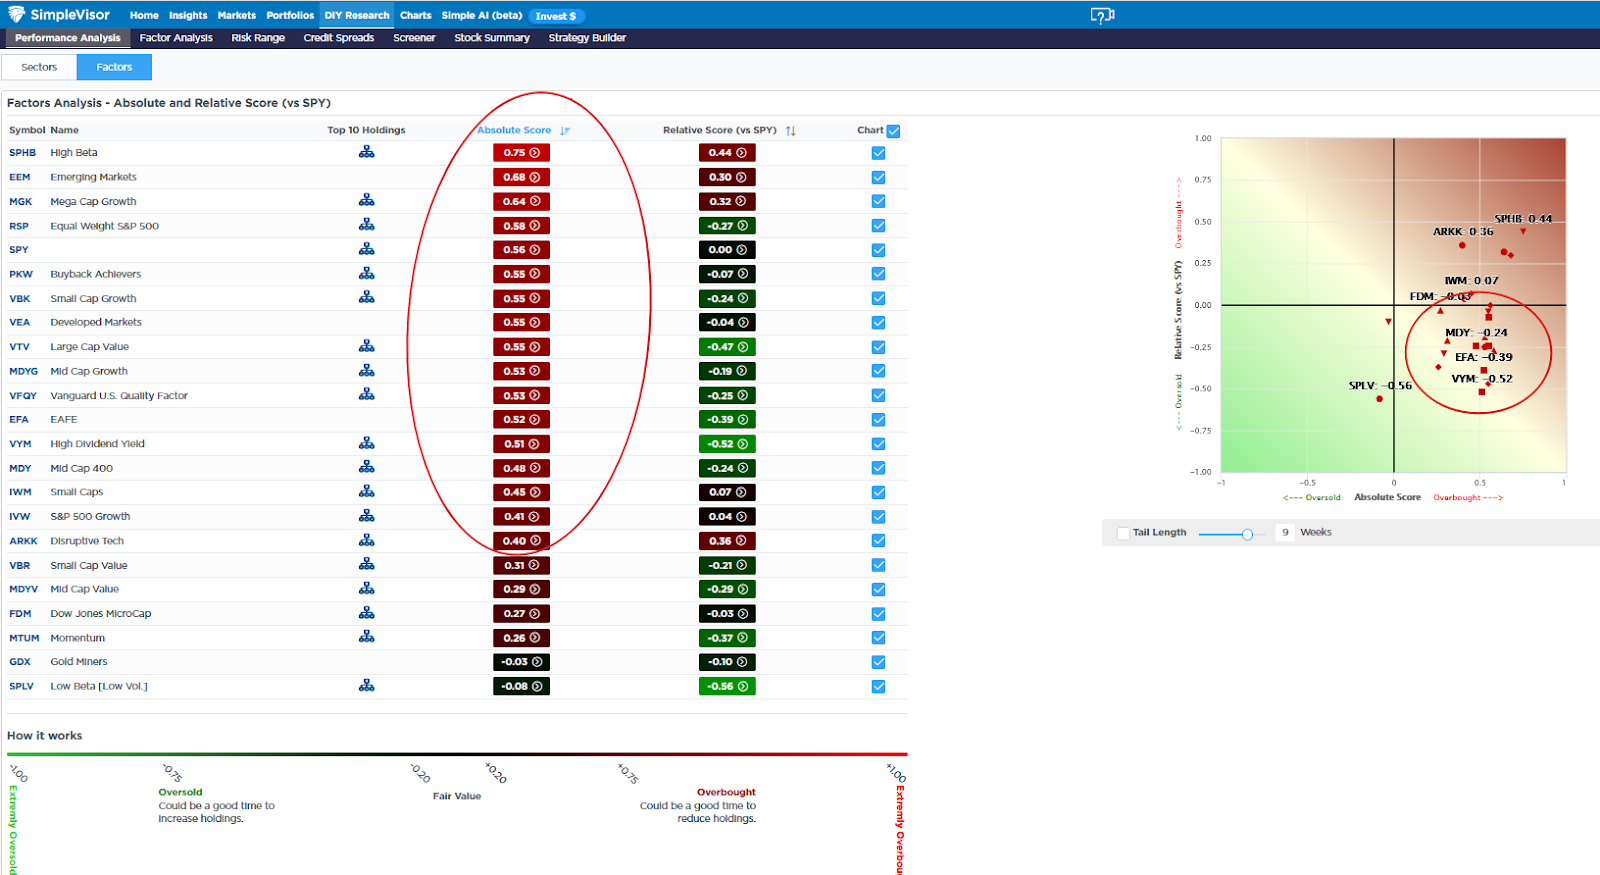Open the Factor Analysis submenu
The width and height of the screenshot is (1600, 875).
tap(176, 38)
